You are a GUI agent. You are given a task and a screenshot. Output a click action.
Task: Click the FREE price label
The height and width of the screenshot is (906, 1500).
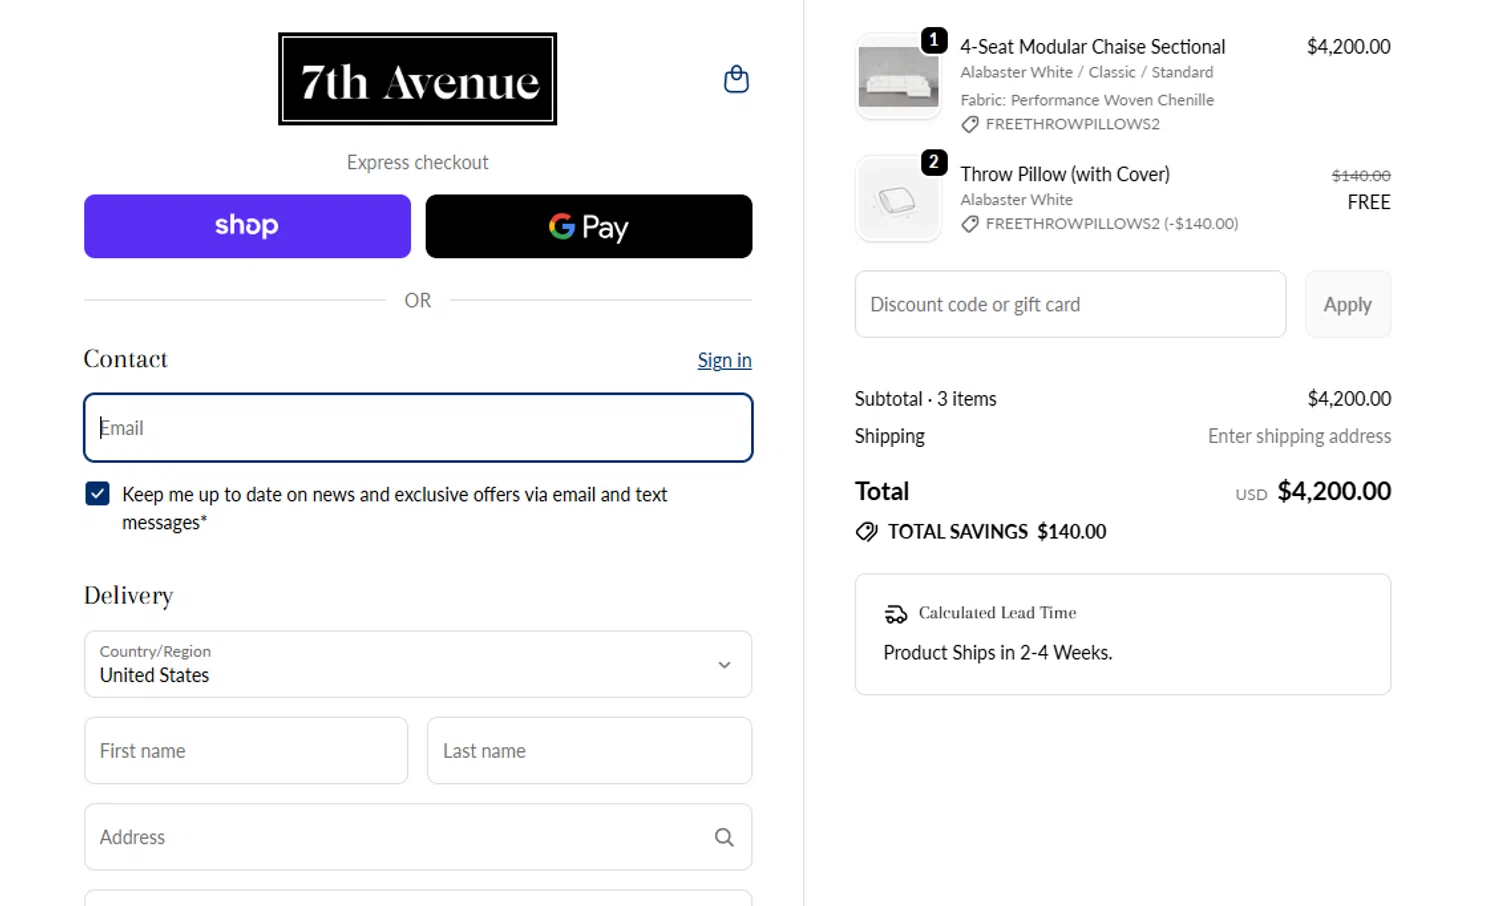click(x=1369, y=202)
